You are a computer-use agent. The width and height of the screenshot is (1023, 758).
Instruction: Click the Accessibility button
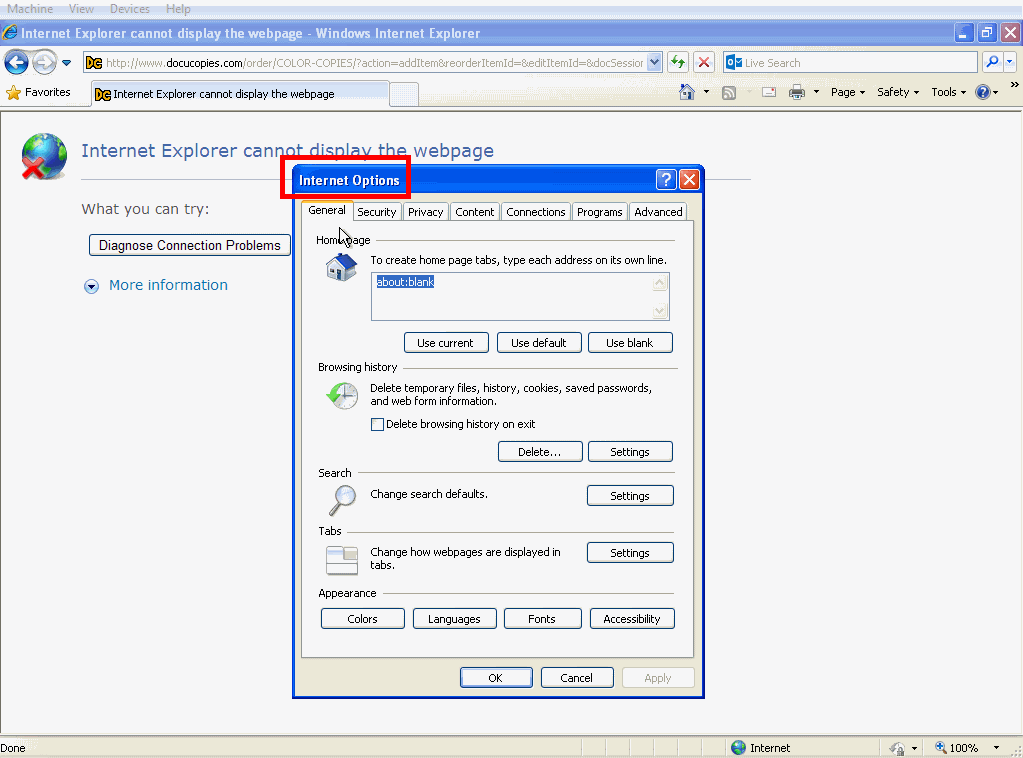click(632, 618)
